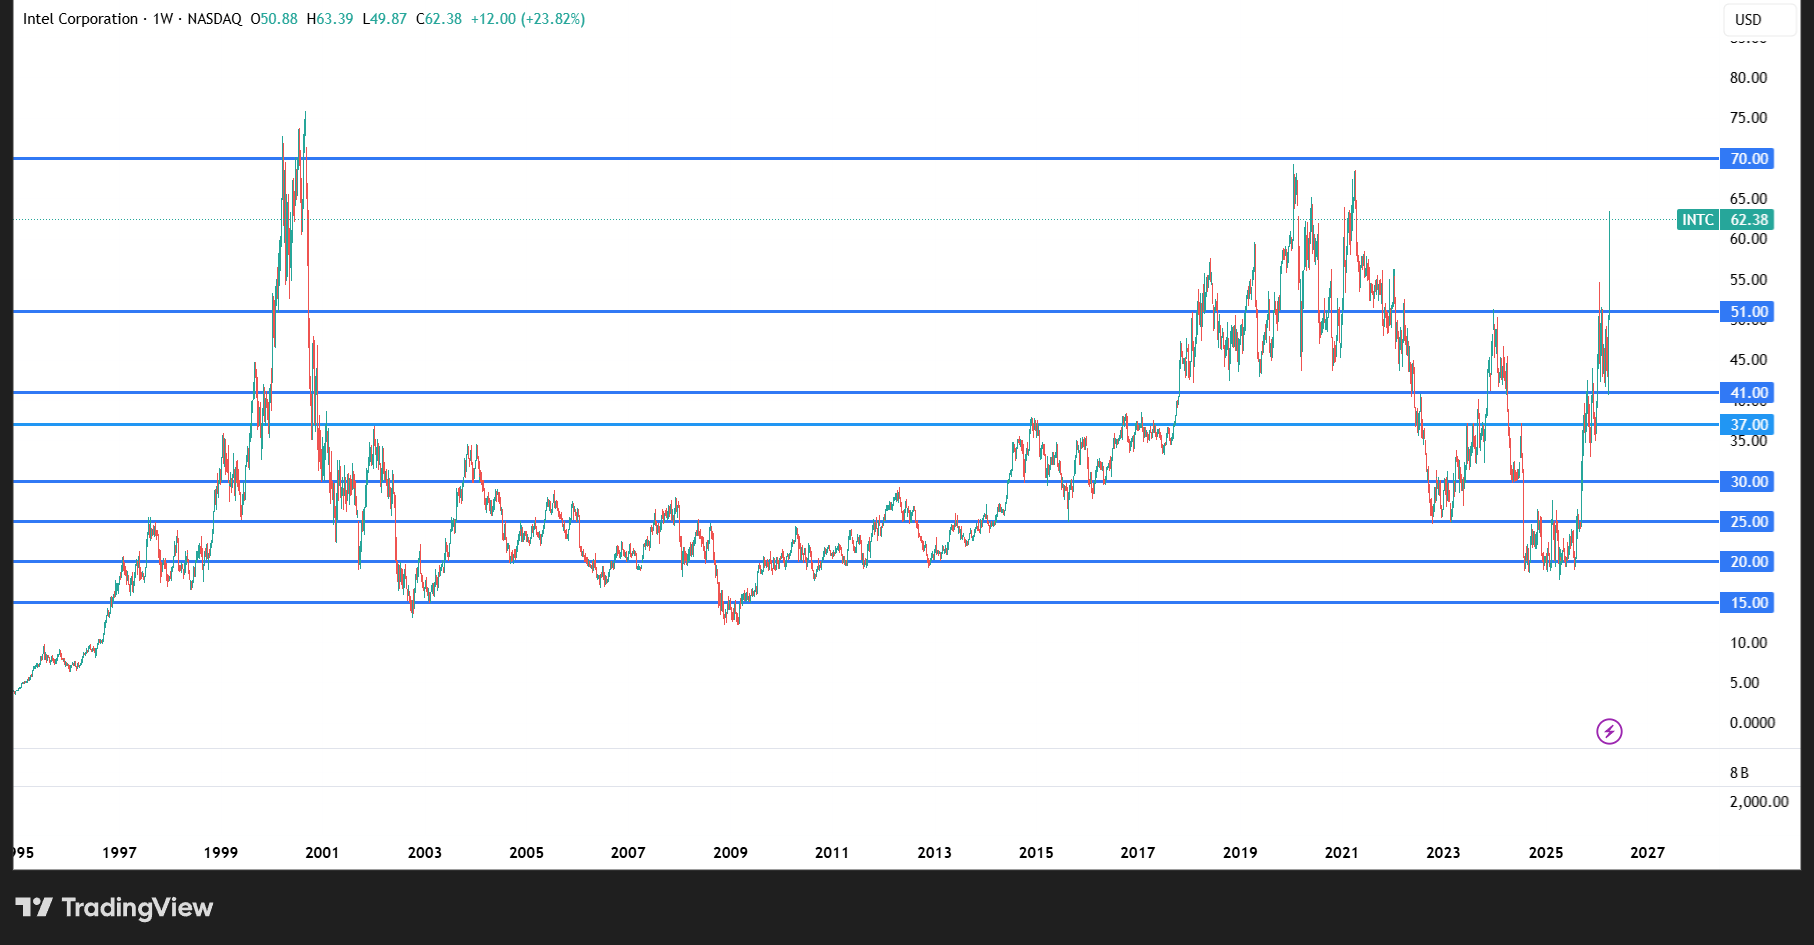Click the TradingView logo link
1814x945 pixels.
114,907
